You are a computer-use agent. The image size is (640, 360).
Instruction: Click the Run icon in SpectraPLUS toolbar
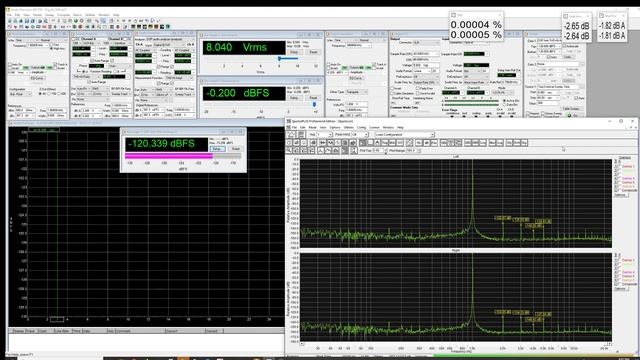click(x=291, y=134)
